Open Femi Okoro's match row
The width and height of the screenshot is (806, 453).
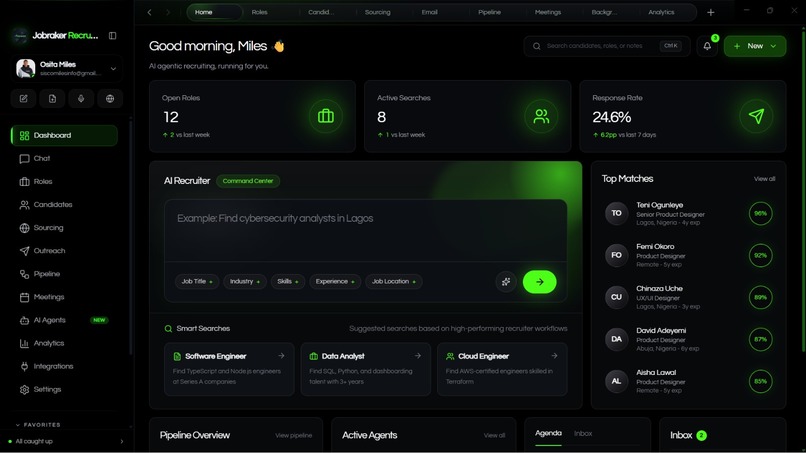(689, 256)
